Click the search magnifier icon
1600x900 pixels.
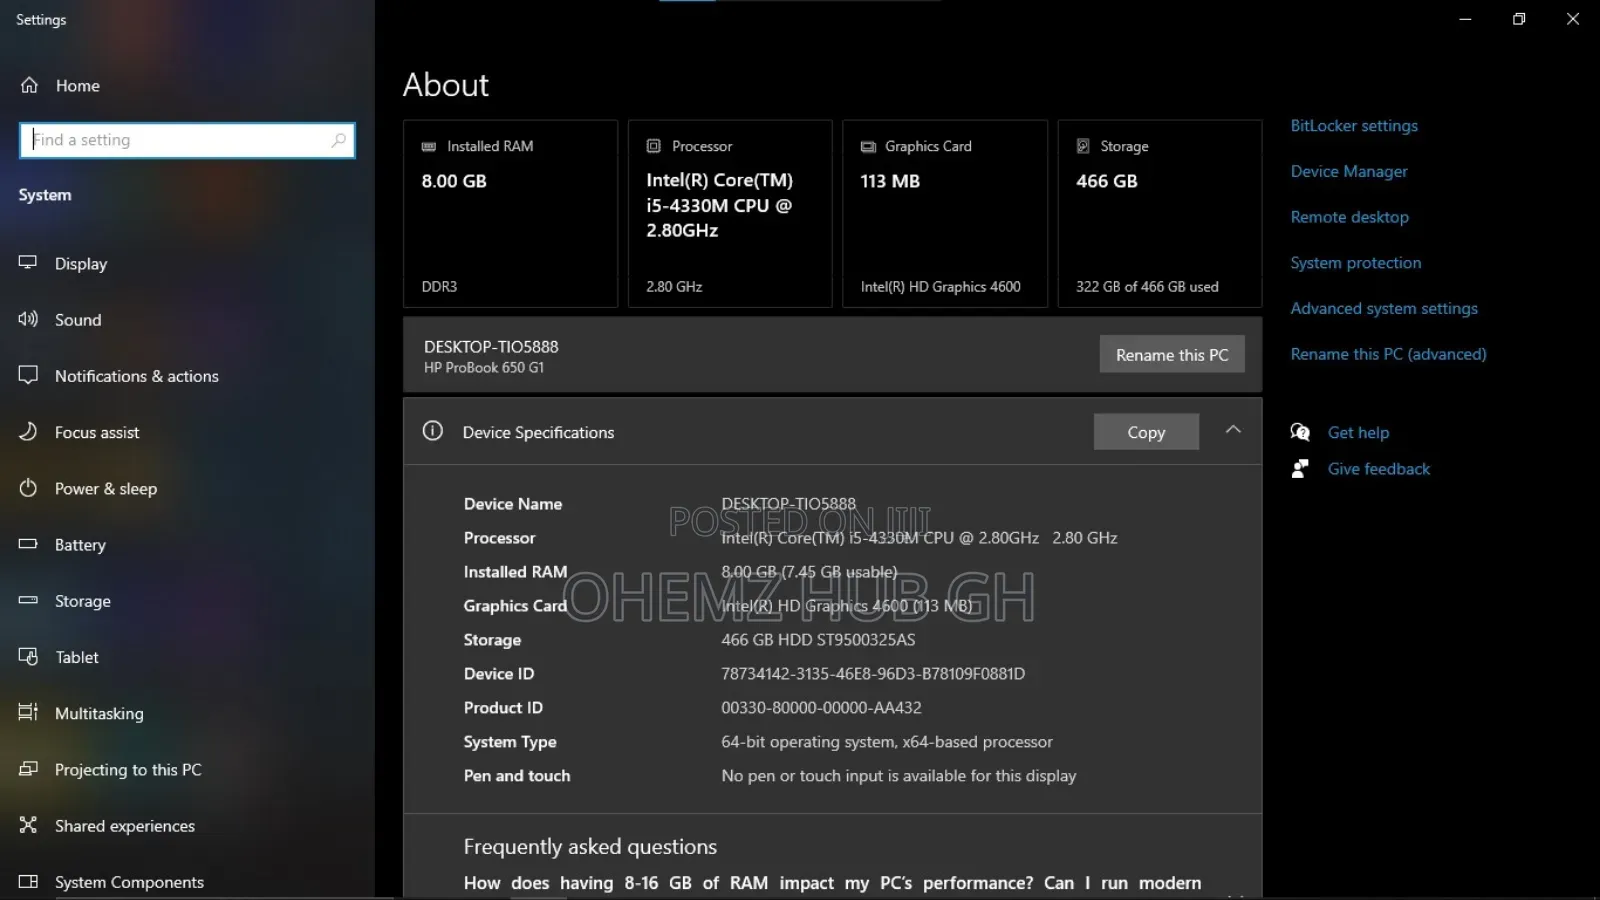(339, 140)
